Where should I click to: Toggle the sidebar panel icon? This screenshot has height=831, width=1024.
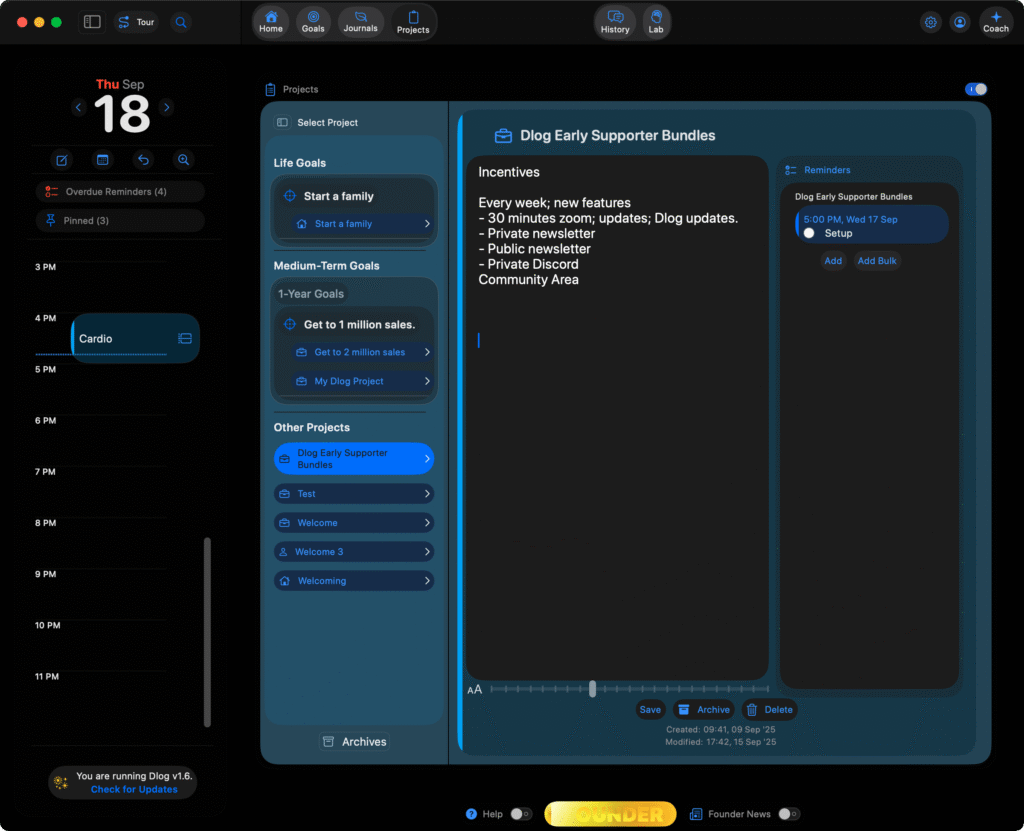coord(92,22)
